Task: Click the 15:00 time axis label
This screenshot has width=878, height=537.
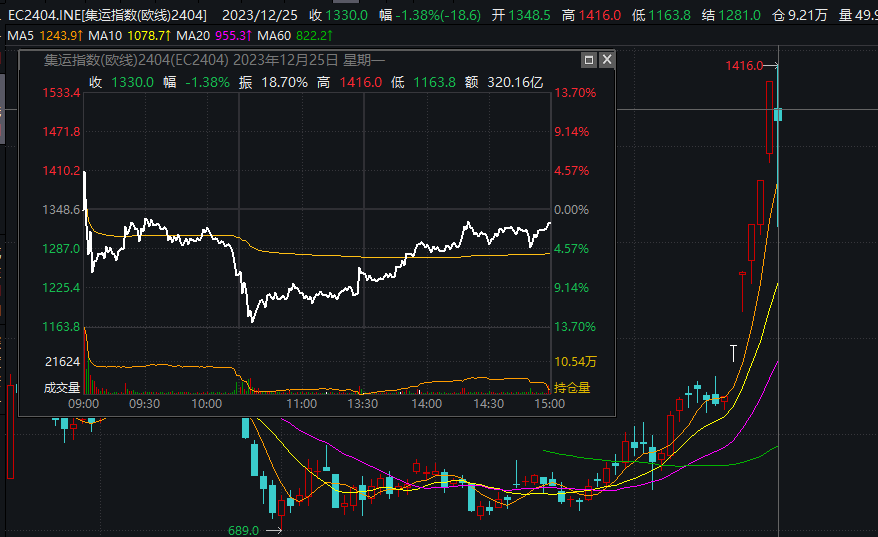Action: pos(549,404)
